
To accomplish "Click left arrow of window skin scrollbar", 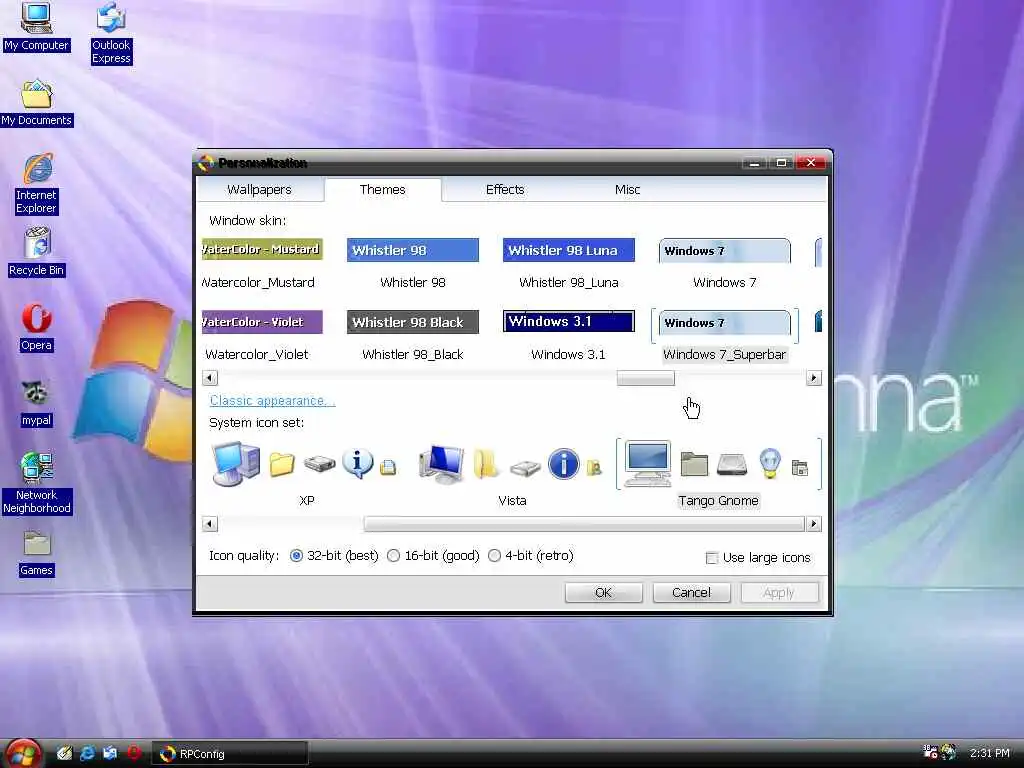I will click(x=210, y=378).
